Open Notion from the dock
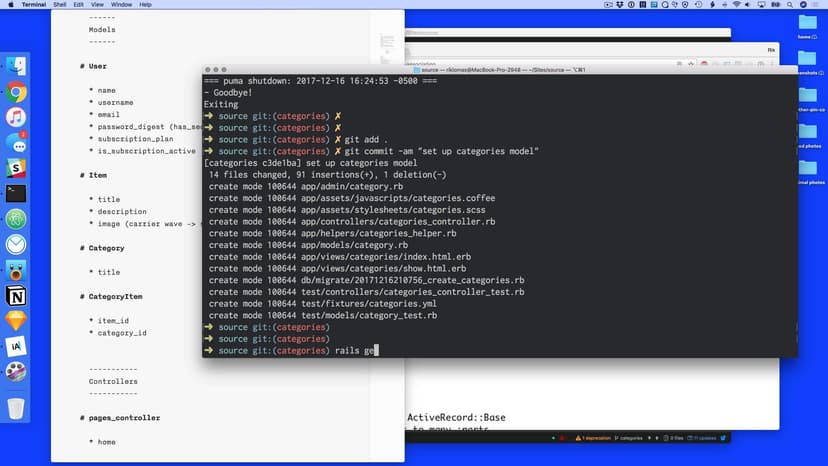 coord(16,296)
